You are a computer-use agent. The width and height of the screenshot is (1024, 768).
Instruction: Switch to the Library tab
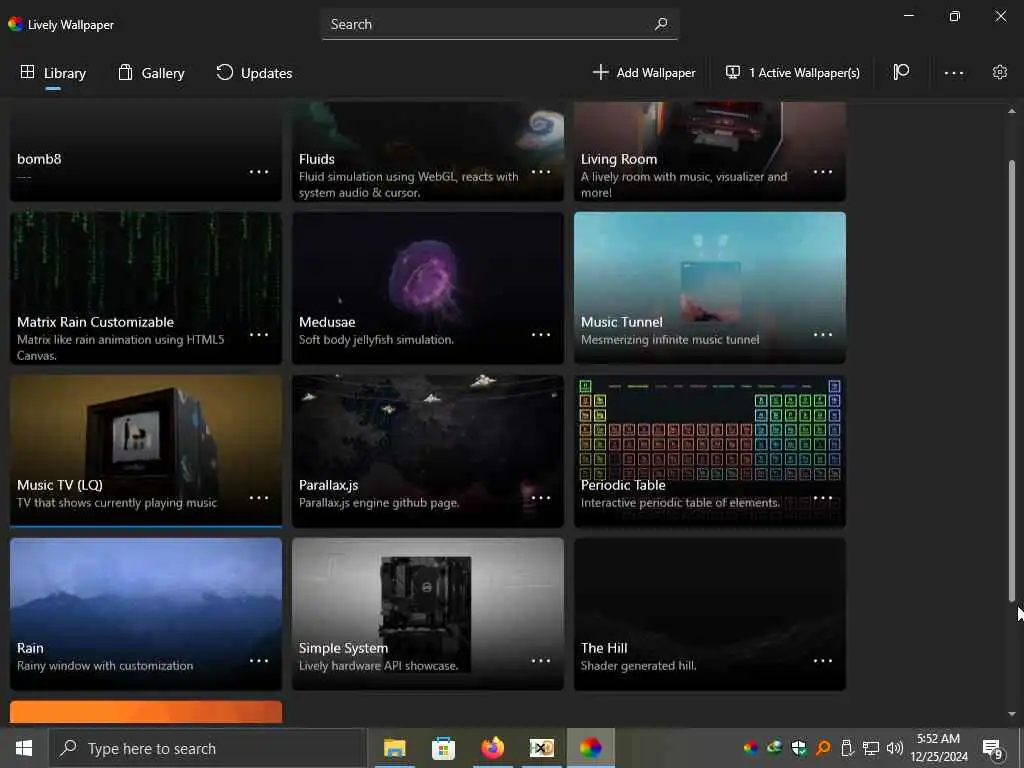(x=53, y=72)
